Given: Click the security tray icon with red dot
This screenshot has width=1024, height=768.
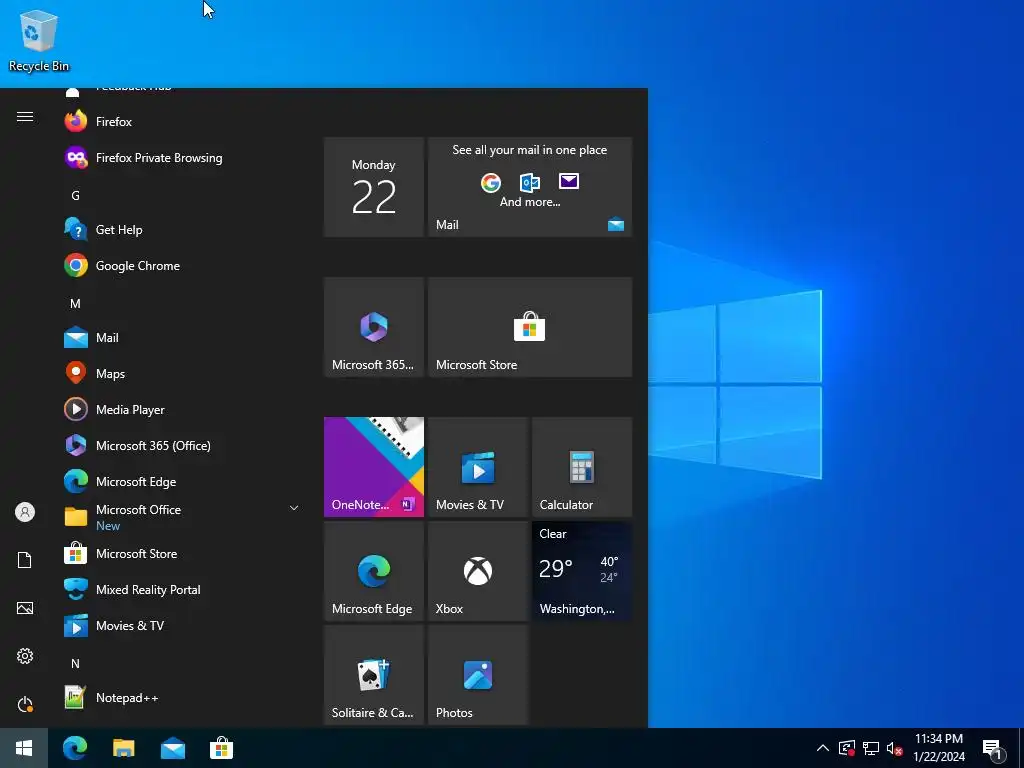Looking at the screenshot, I should [x=846, y=748].
